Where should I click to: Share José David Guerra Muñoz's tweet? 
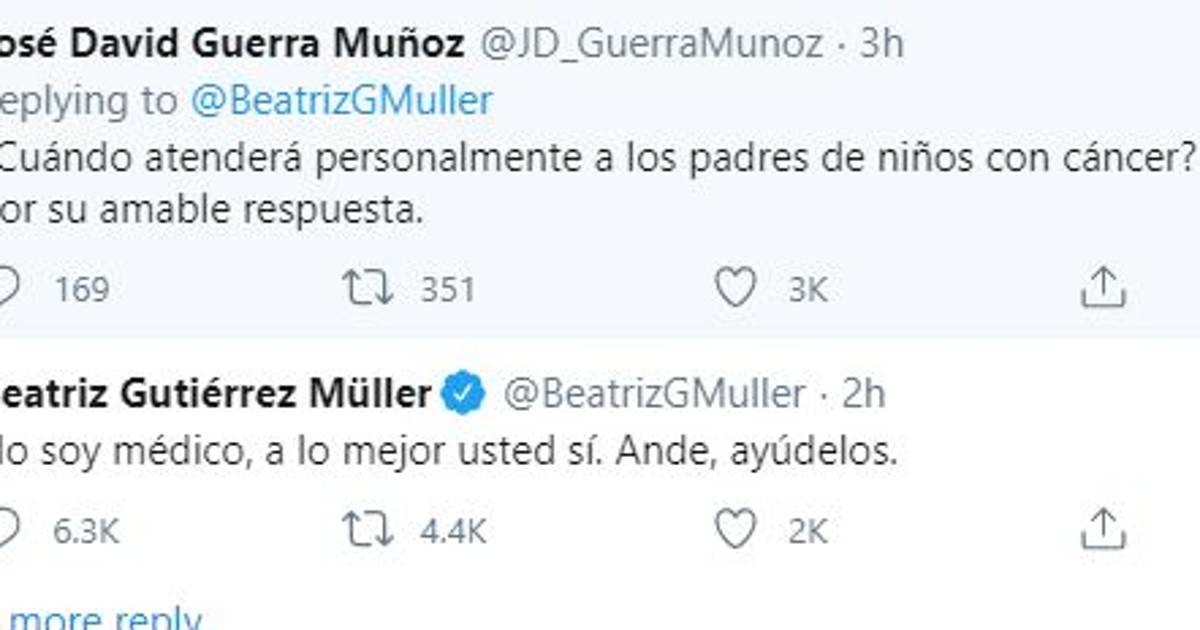click(x=1104, y=289)
